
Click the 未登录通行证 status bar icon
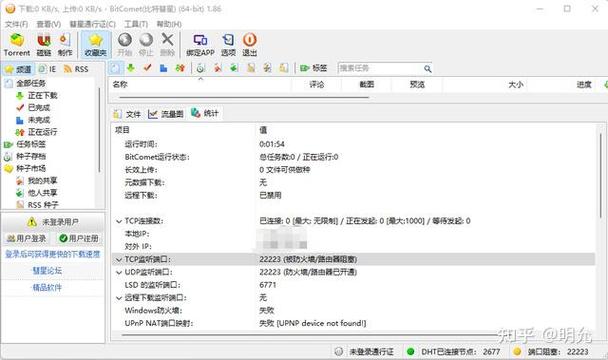coord(339,351)
